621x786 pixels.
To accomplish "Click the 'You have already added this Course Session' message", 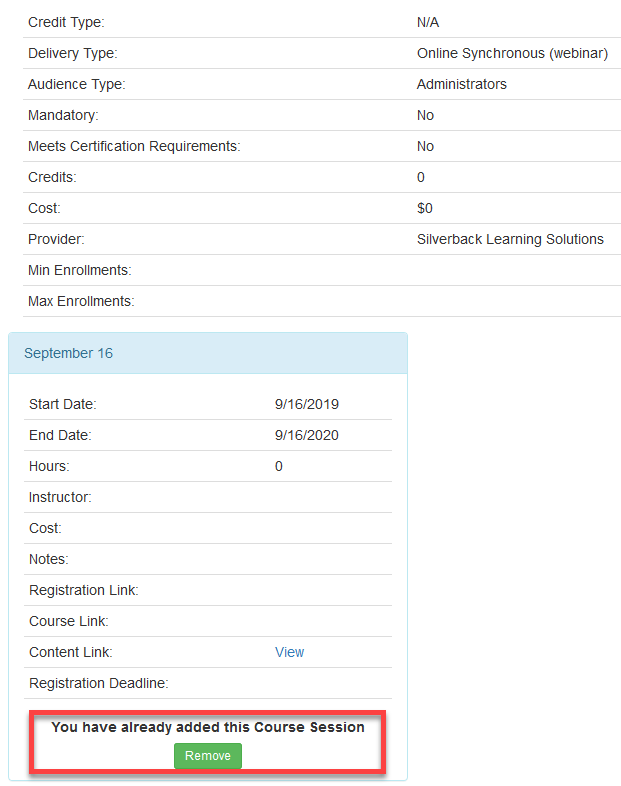I will [208, 727].
